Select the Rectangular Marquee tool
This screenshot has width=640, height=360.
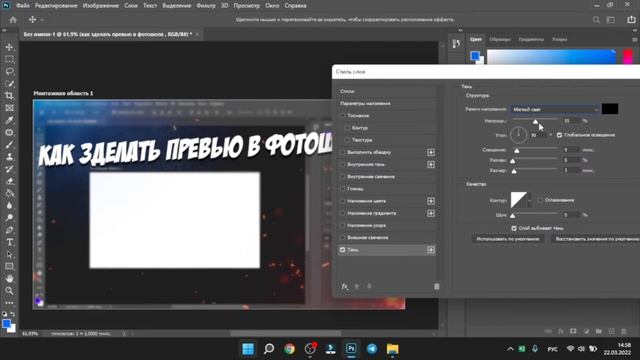coord(9,60)
